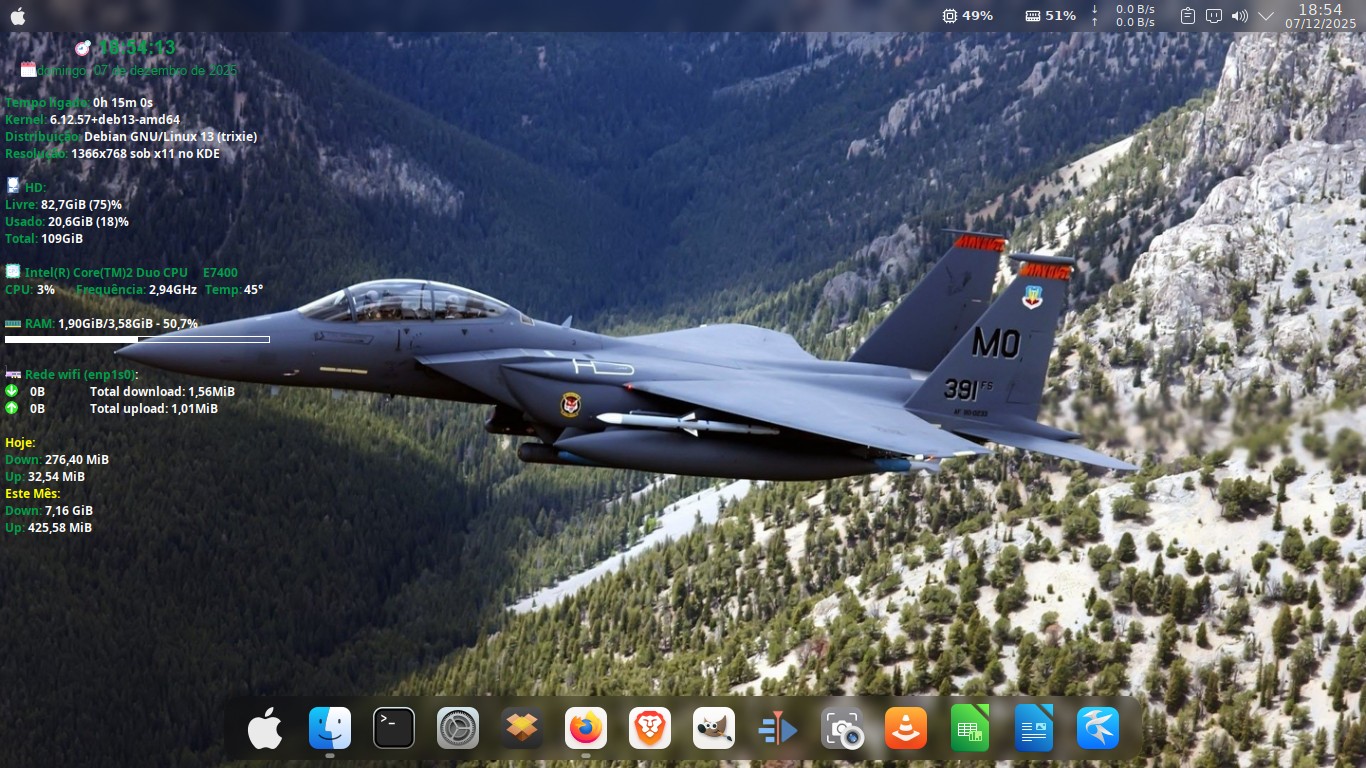The image size is (1366, 768).
Task: Open System Settings gear in dock
Action: 458,728
